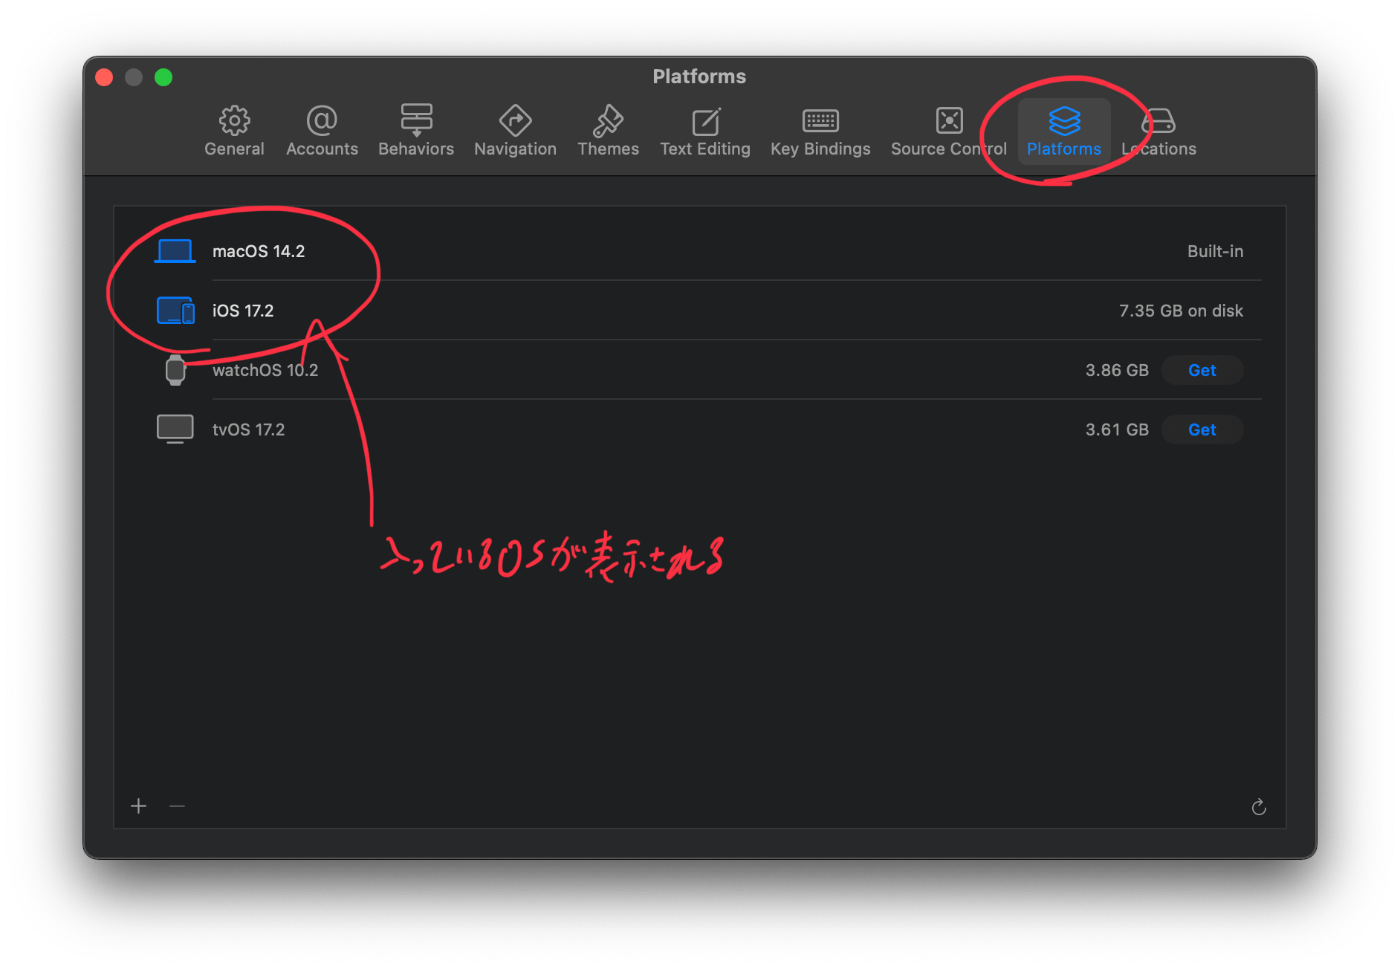Select the tvOS 17.2 row label
Screen dimensions: 1400x969
[248, 430]
